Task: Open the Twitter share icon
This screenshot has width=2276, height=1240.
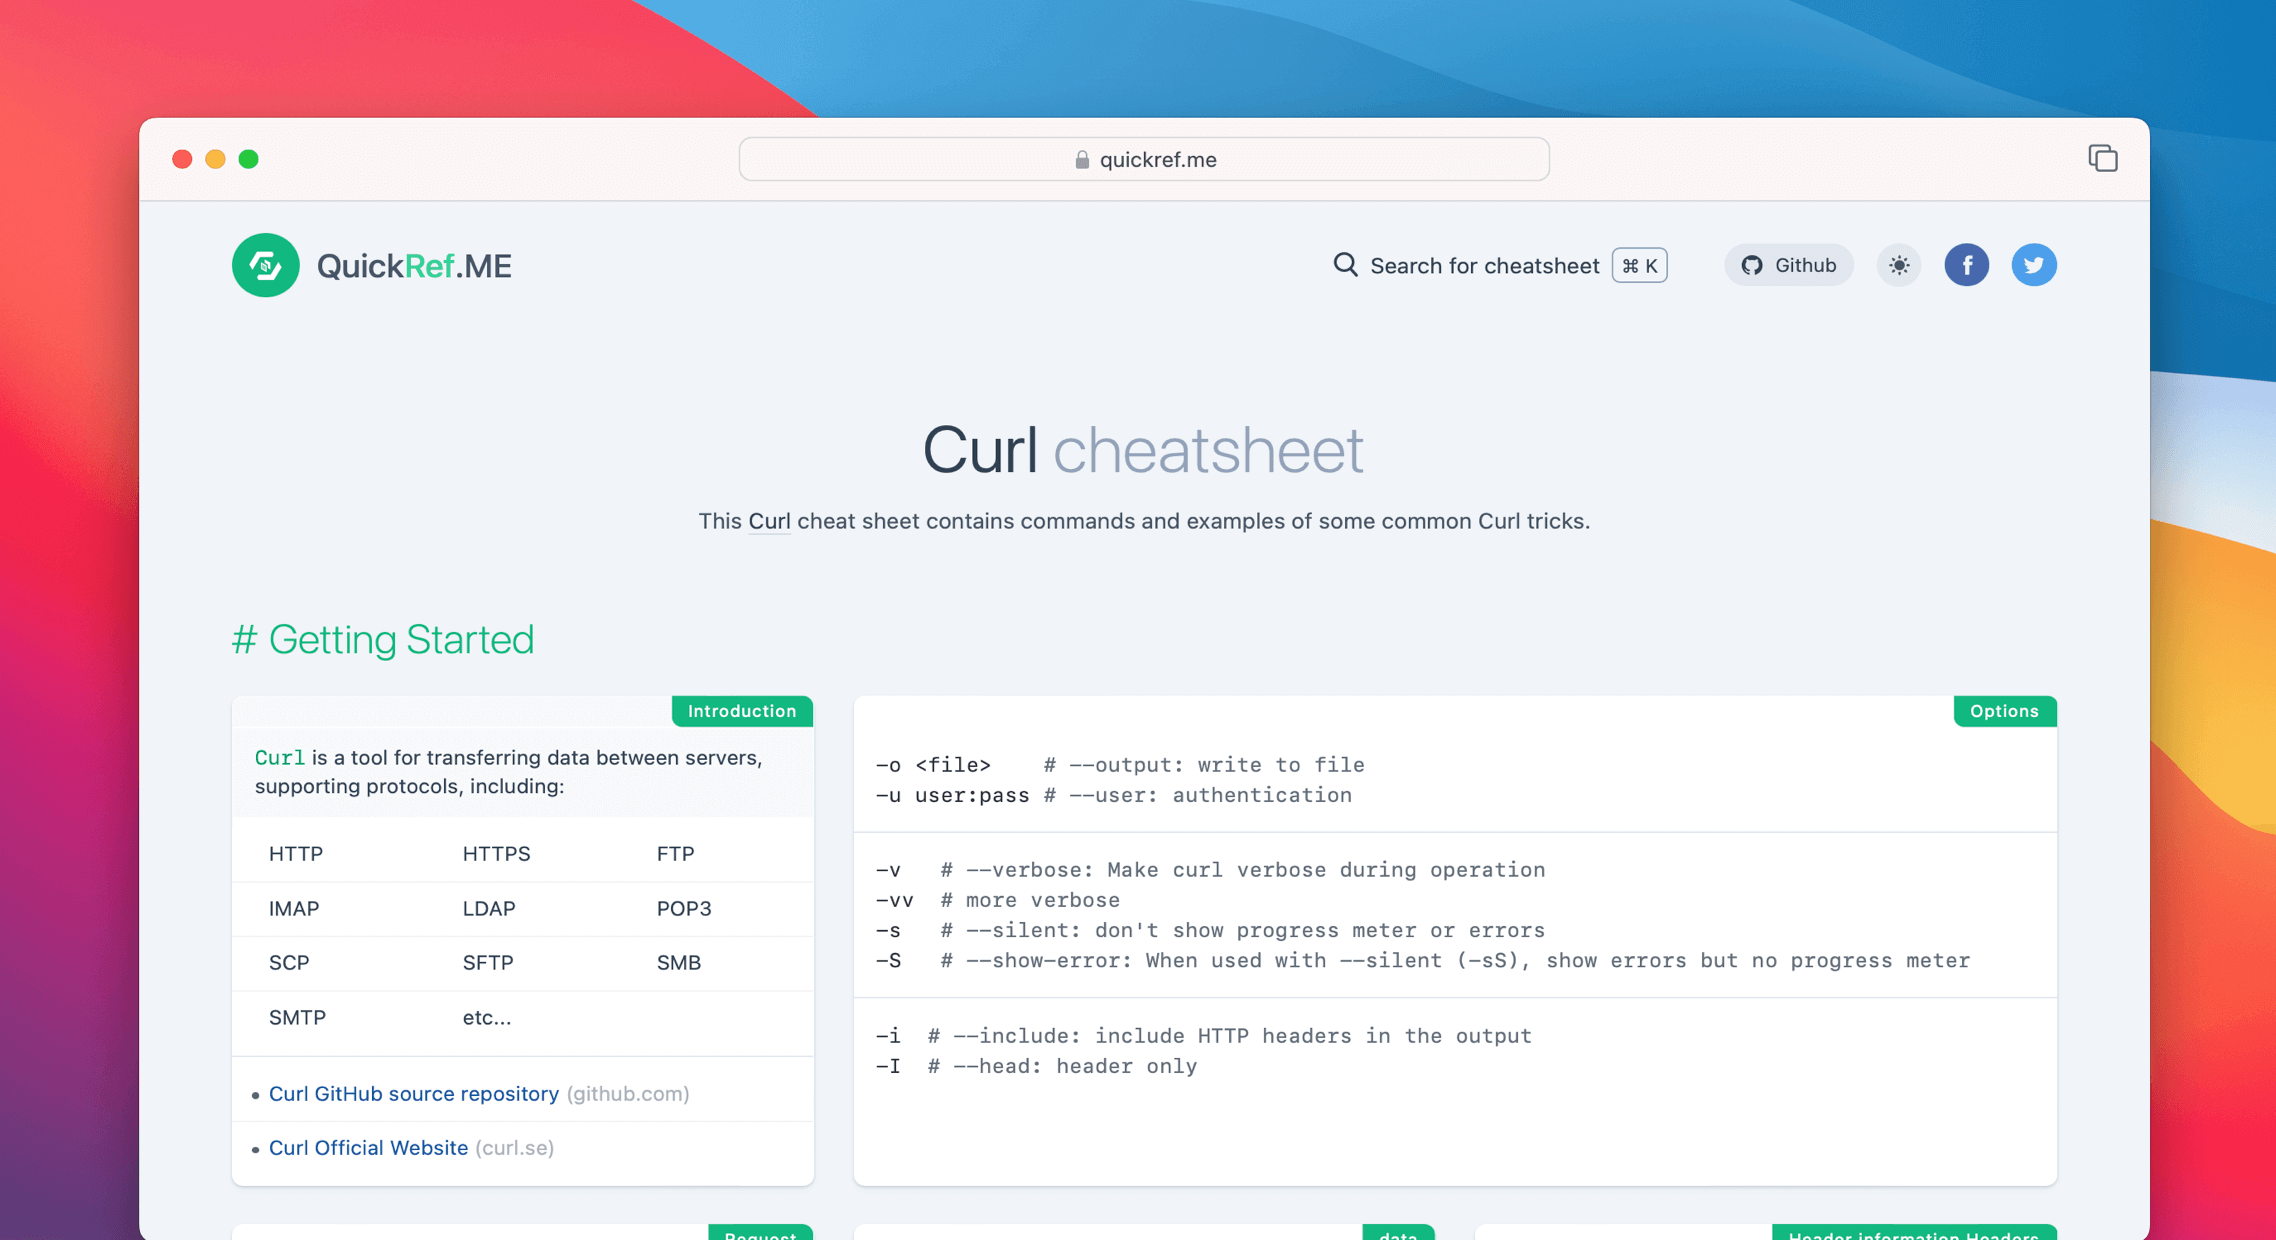Action: [2033, 265]
